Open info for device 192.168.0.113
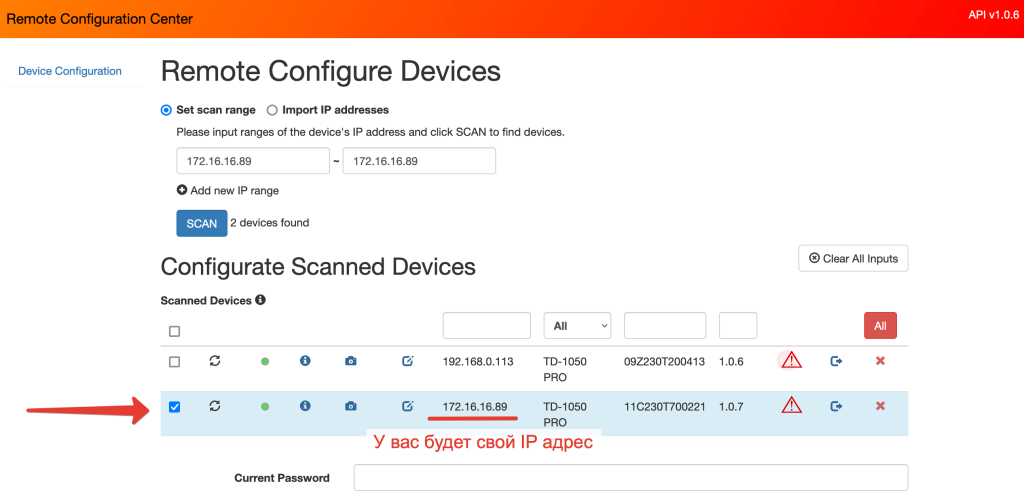Image resolution: width=1024 pixels, height=502 pixels. tap(304, 360)
